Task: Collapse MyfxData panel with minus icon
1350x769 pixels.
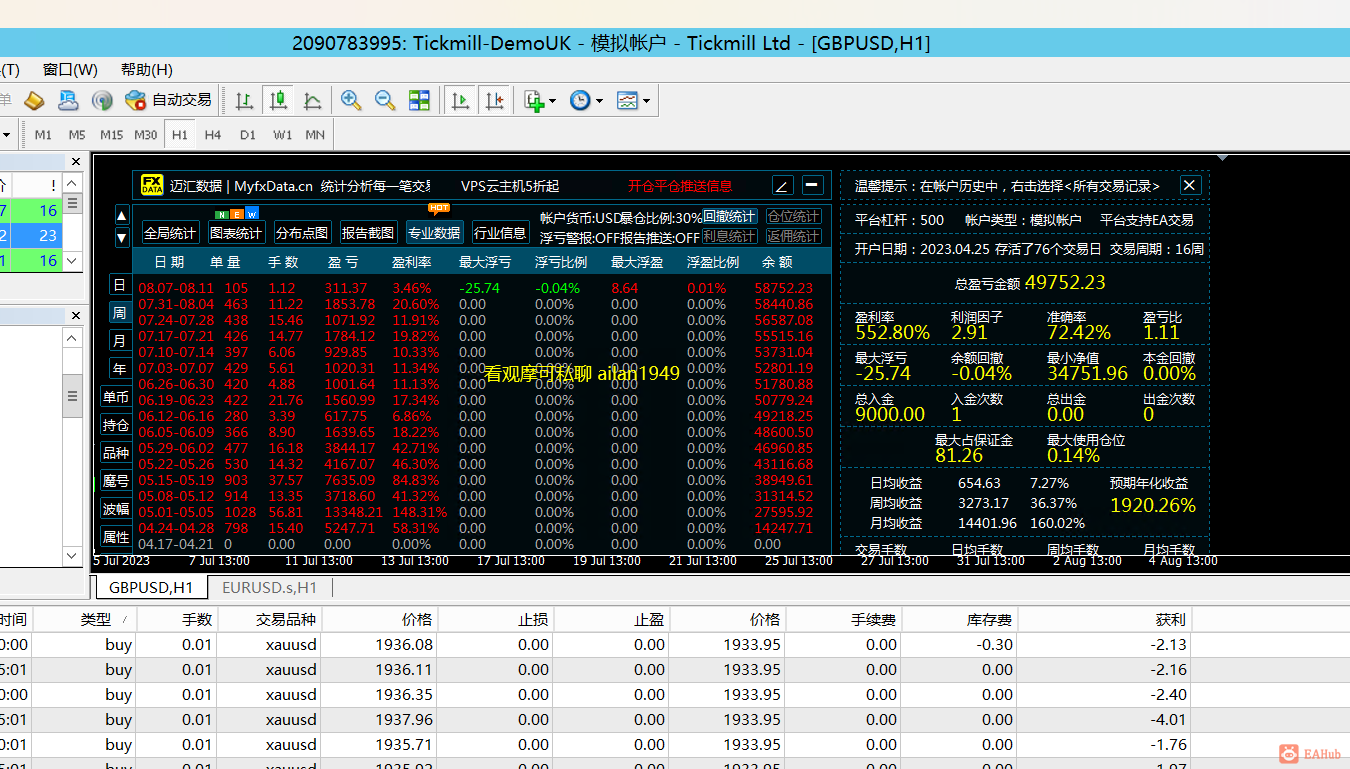Action: coord(813,185)
